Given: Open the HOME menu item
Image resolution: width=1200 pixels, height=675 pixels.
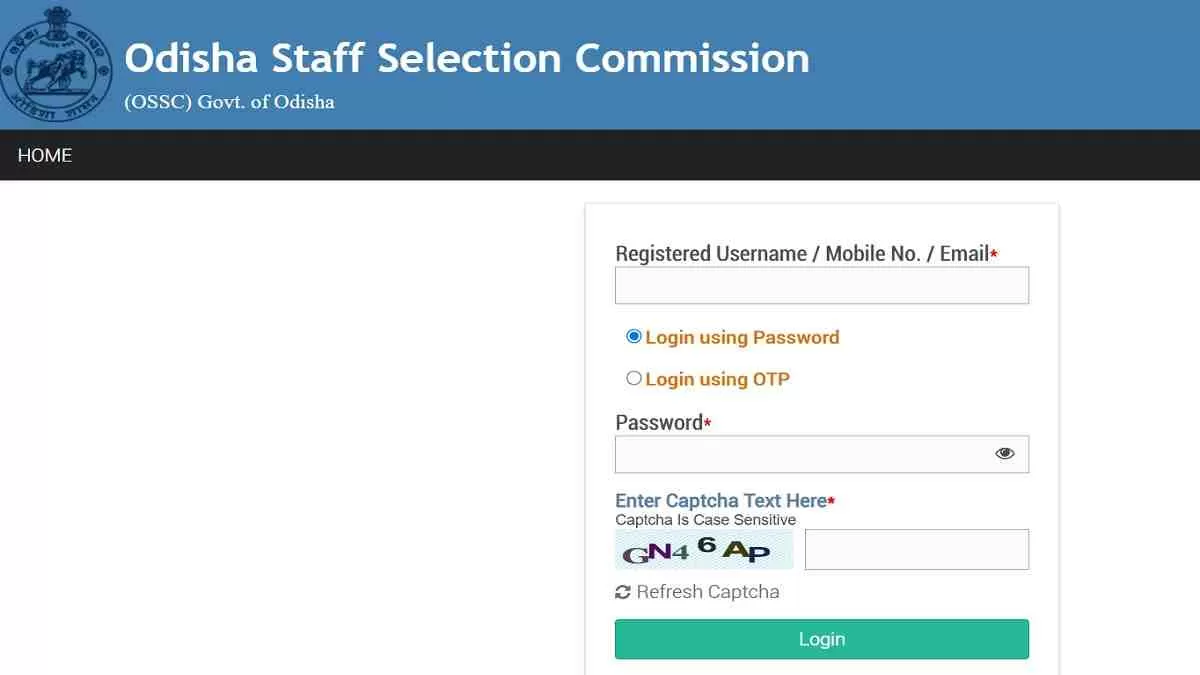Looking at the screenshot, I should tap(45, 155).
